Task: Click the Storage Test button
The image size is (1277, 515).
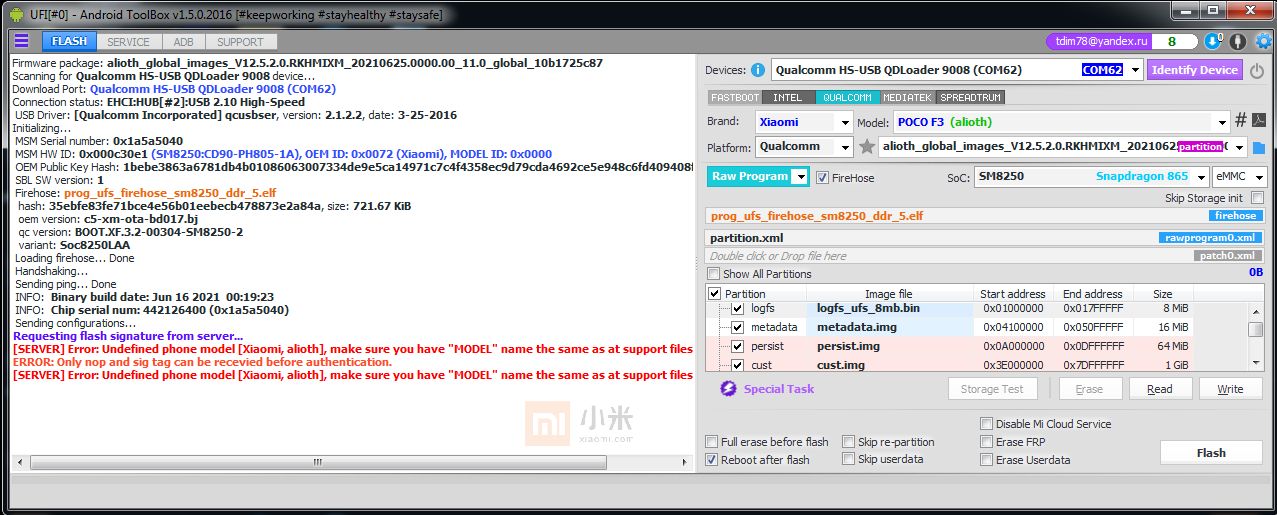Action: [x=992, y=389]
